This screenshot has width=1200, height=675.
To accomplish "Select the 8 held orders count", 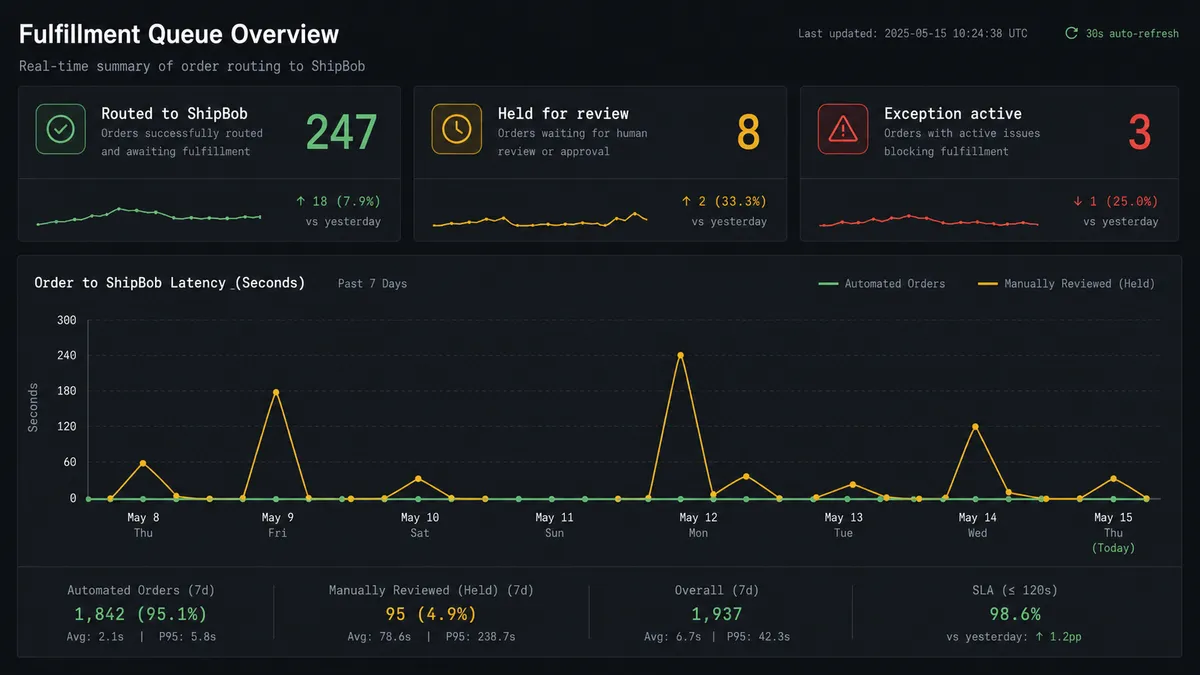I will [x=748, y=132].
